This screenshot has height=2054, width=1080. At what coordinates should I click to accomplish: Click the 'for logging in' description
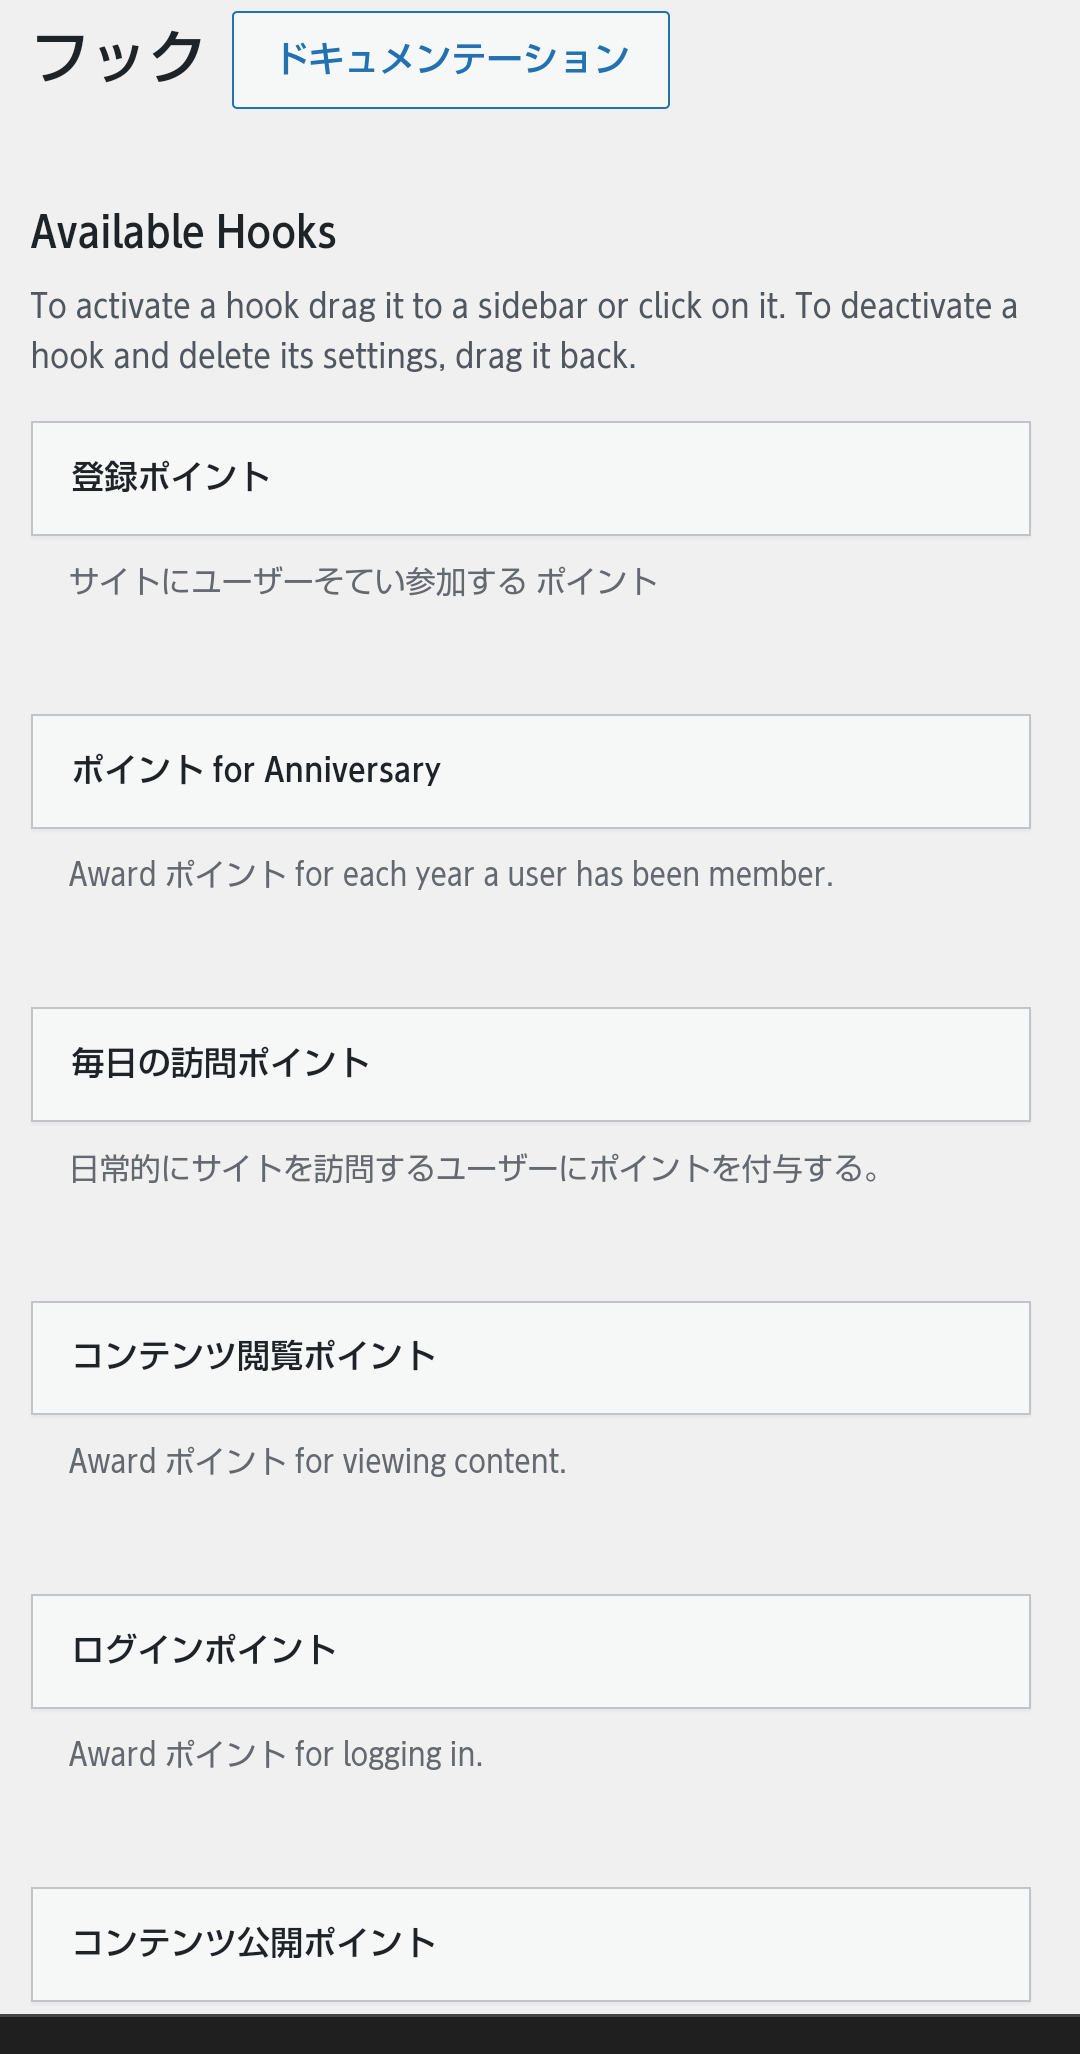tap(389, 1754)
